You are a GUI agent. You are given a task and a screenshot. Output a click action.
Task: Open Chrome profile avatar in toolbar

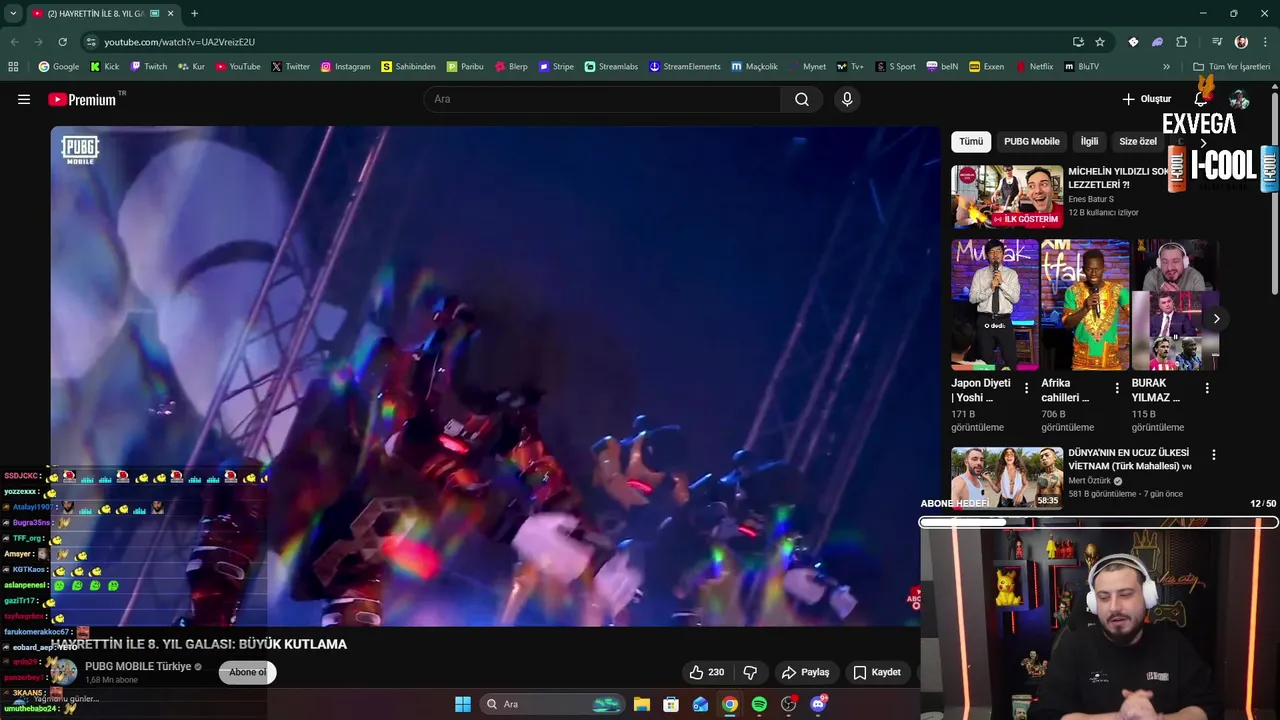click(1241, 42)
